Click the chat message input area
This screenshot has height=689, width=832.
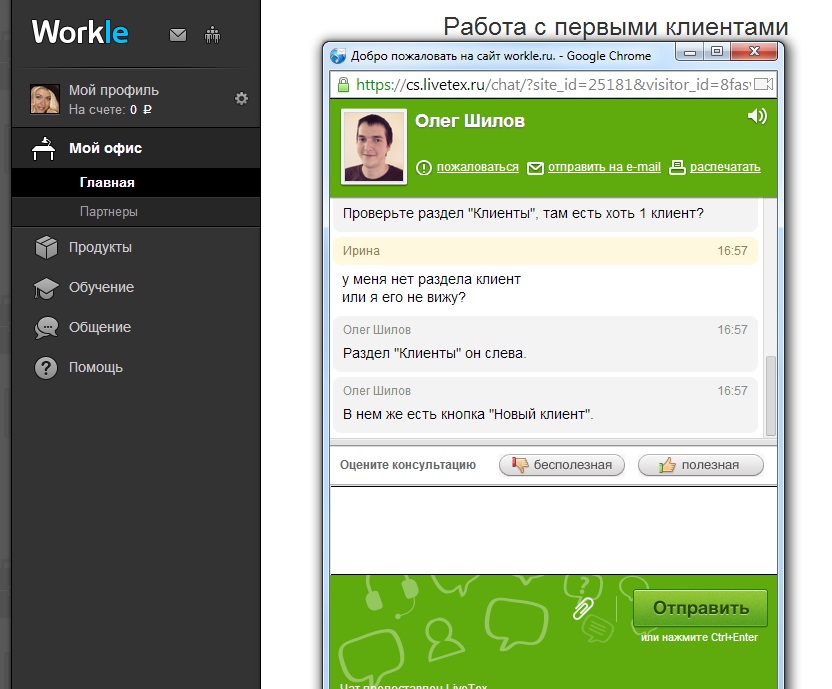click(553, 530)
